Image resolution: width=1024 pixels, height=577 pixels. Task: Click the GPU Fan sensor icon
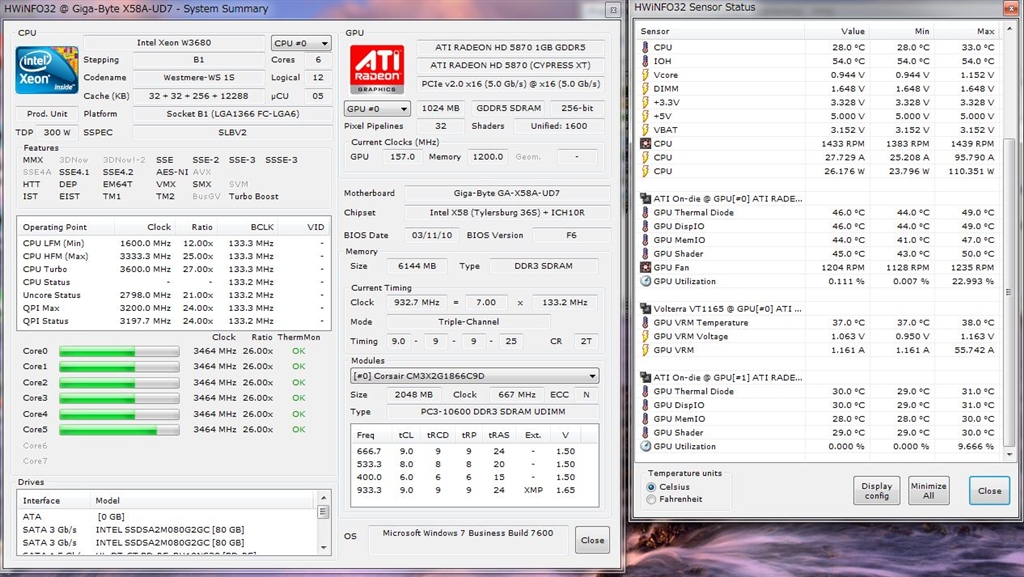(x=645, y=268)
